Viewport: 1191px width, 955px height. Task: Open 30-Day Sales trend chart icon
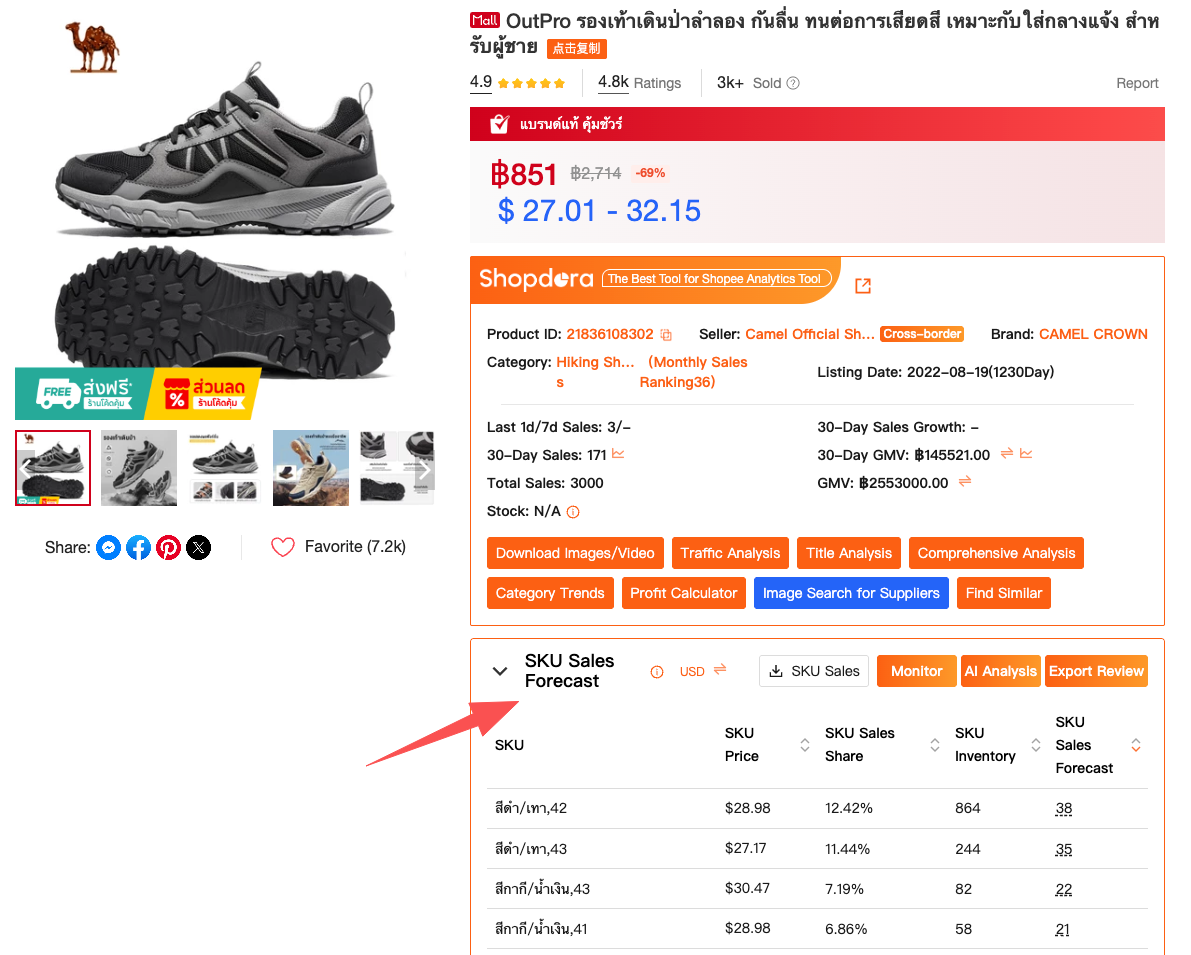[x=619, y=455]
